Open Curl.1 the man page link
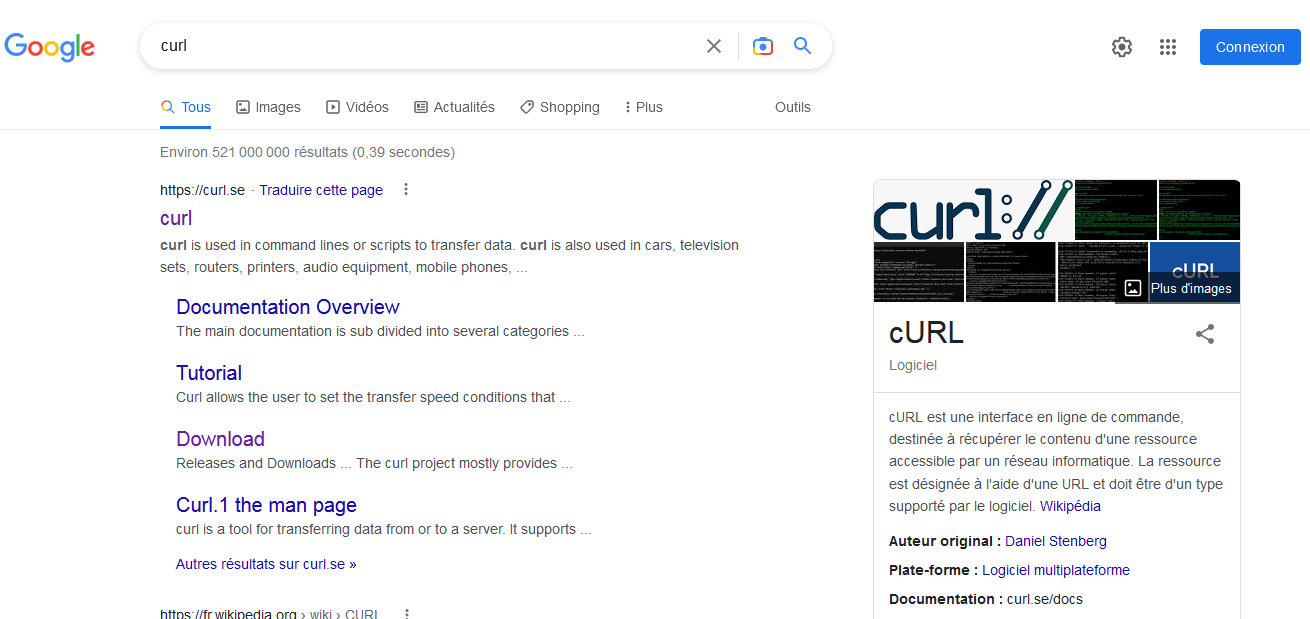Screen dimensions: 1310x619 266,505
